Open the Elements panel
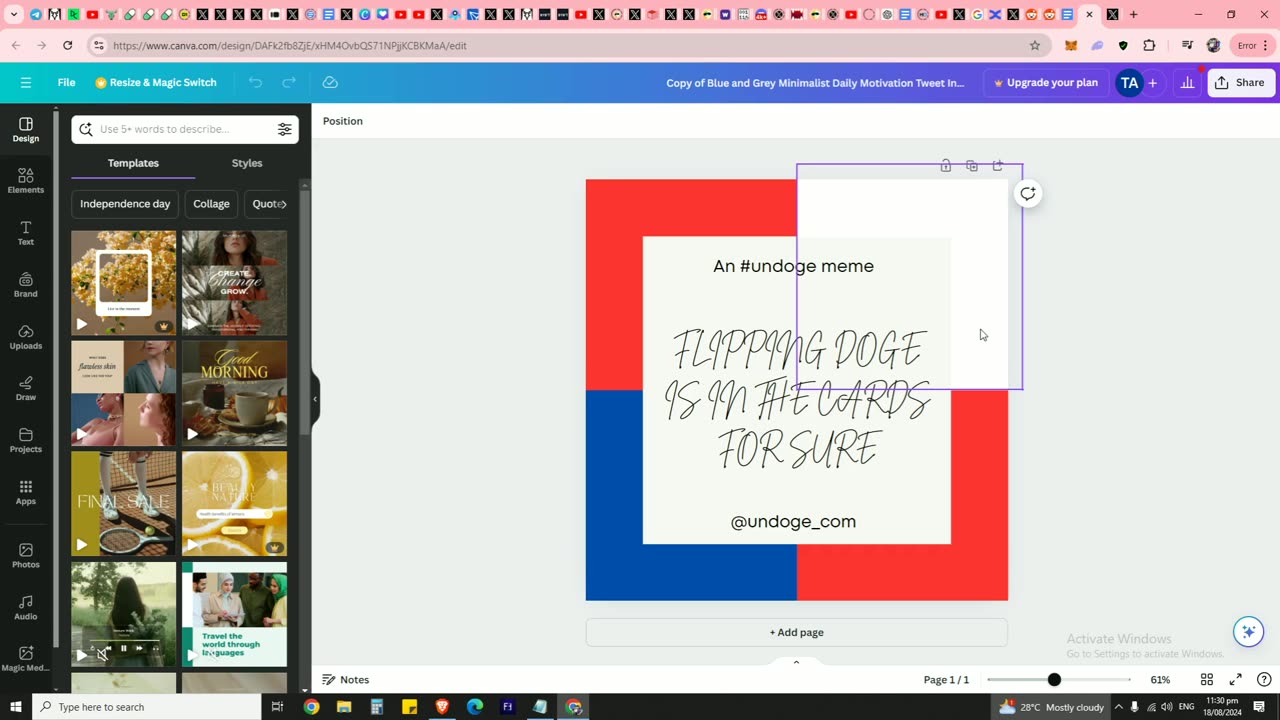 (26, 181)
